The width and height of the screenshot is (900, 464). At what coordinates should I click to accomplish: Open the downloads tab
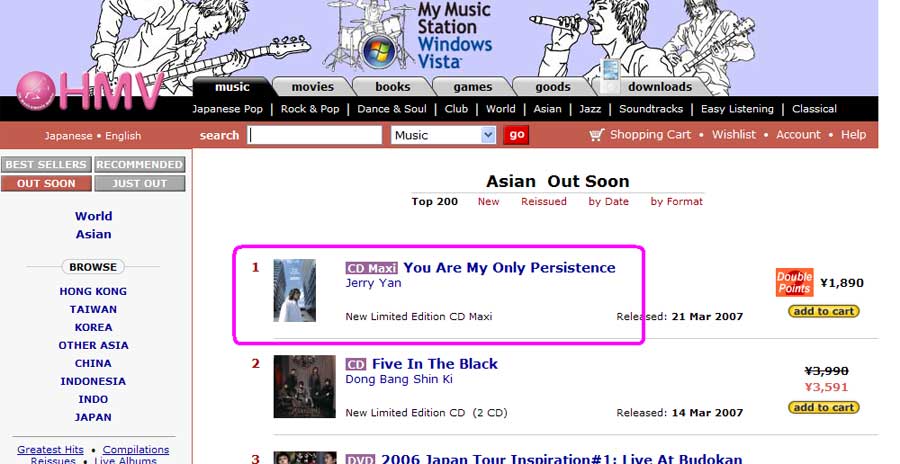click(660, 87)
